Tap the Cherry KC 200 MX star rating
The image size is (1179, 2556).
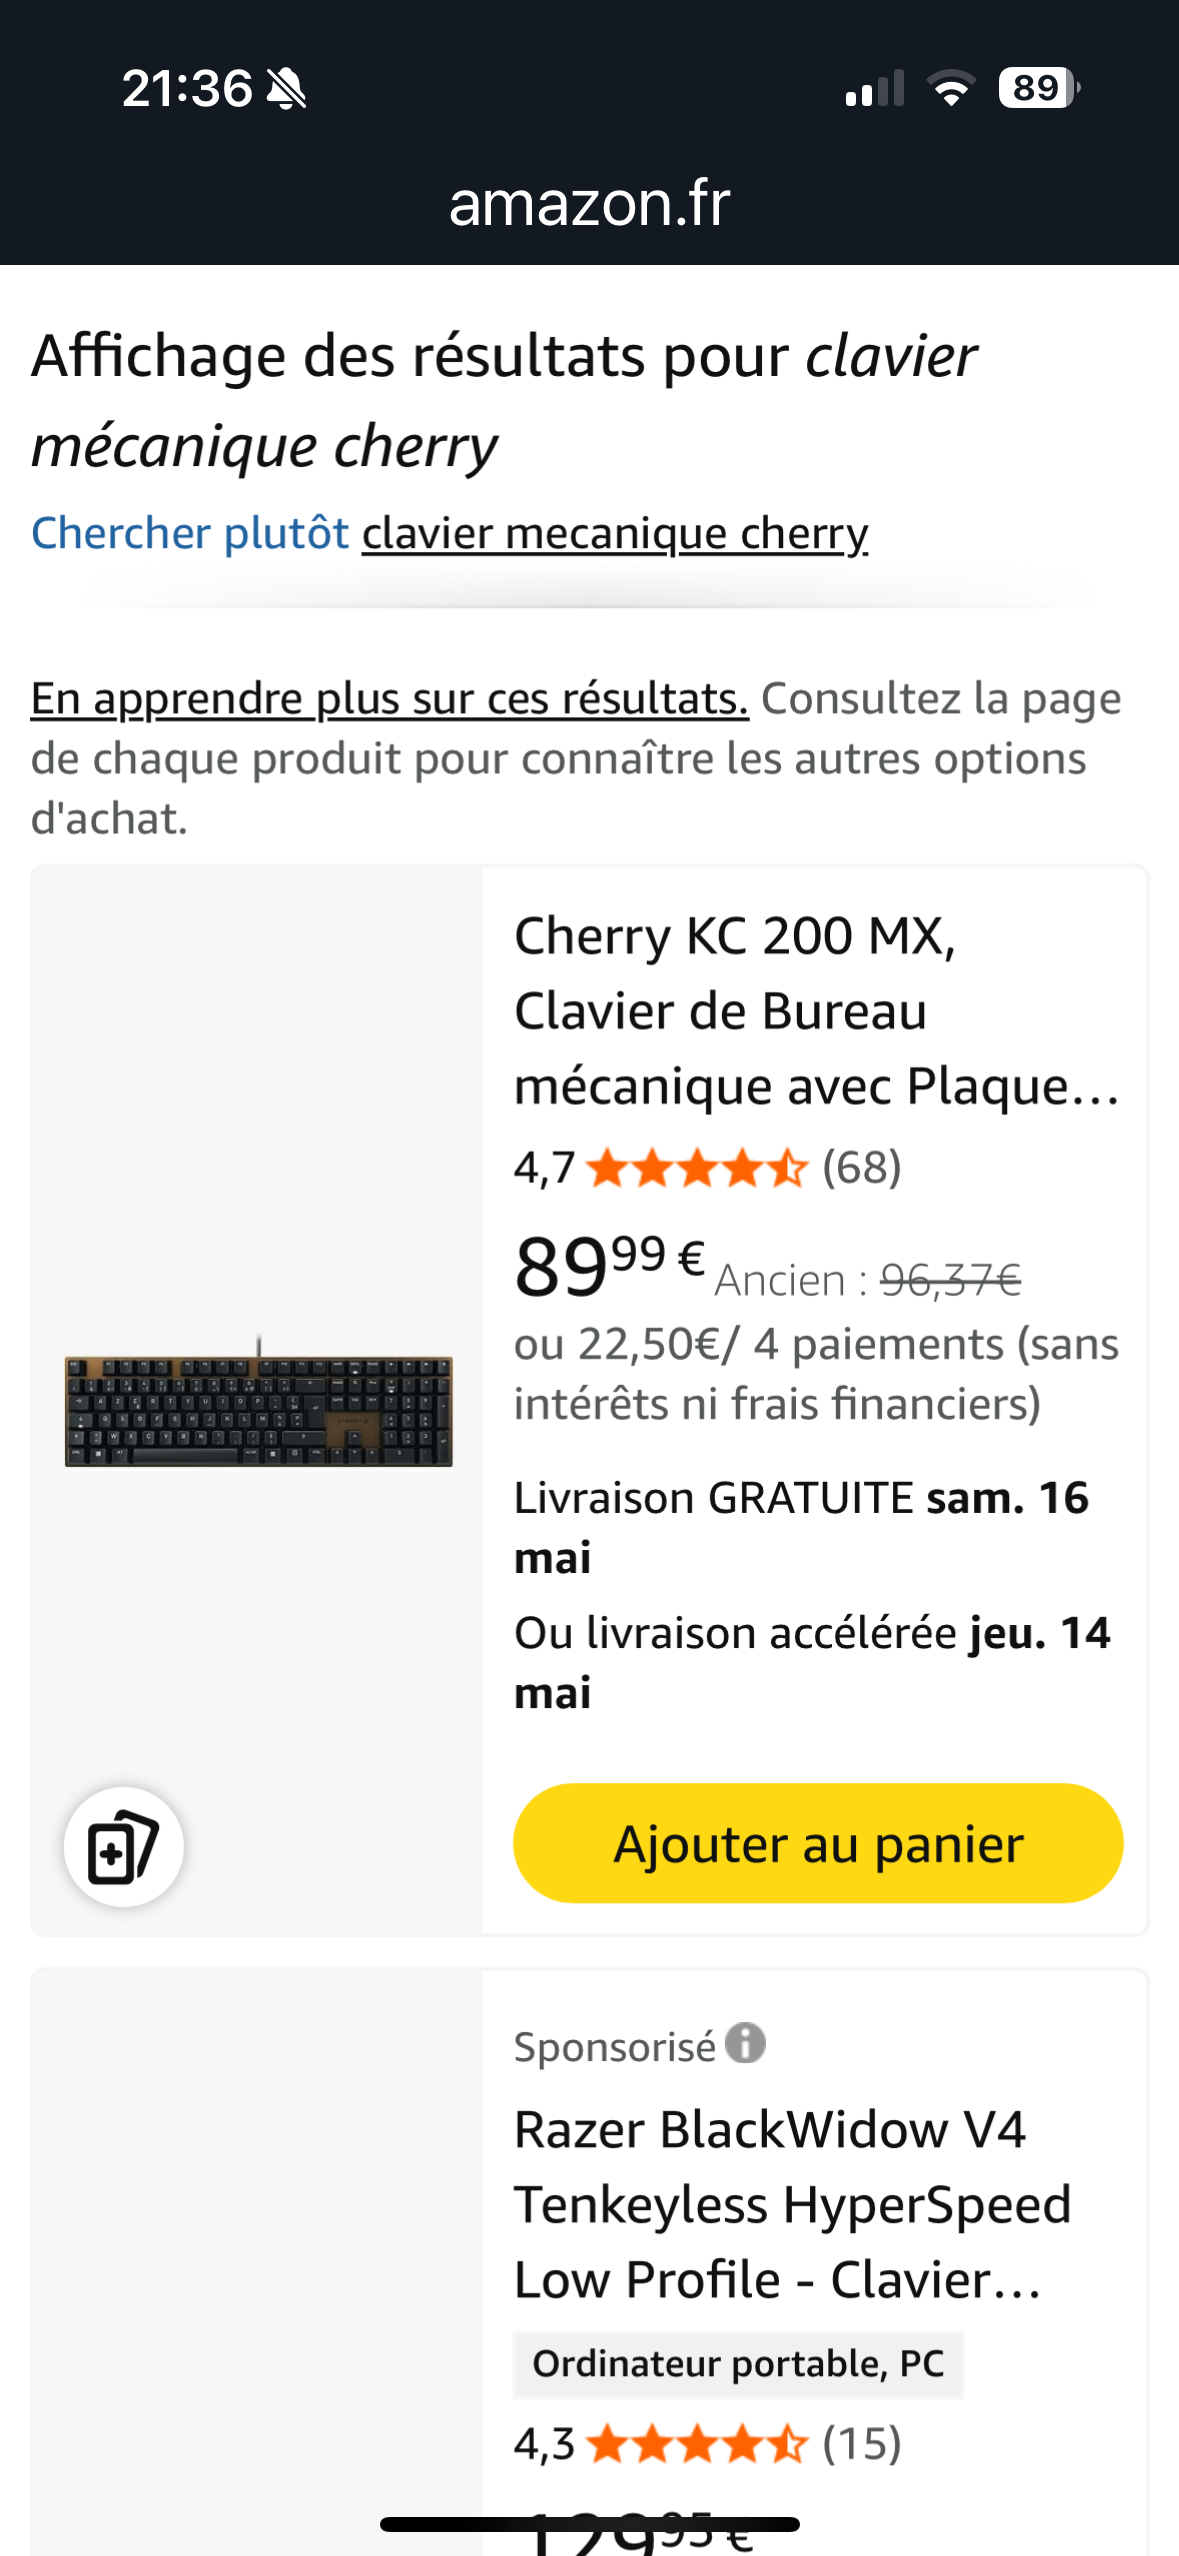[x=696, y=1168]
